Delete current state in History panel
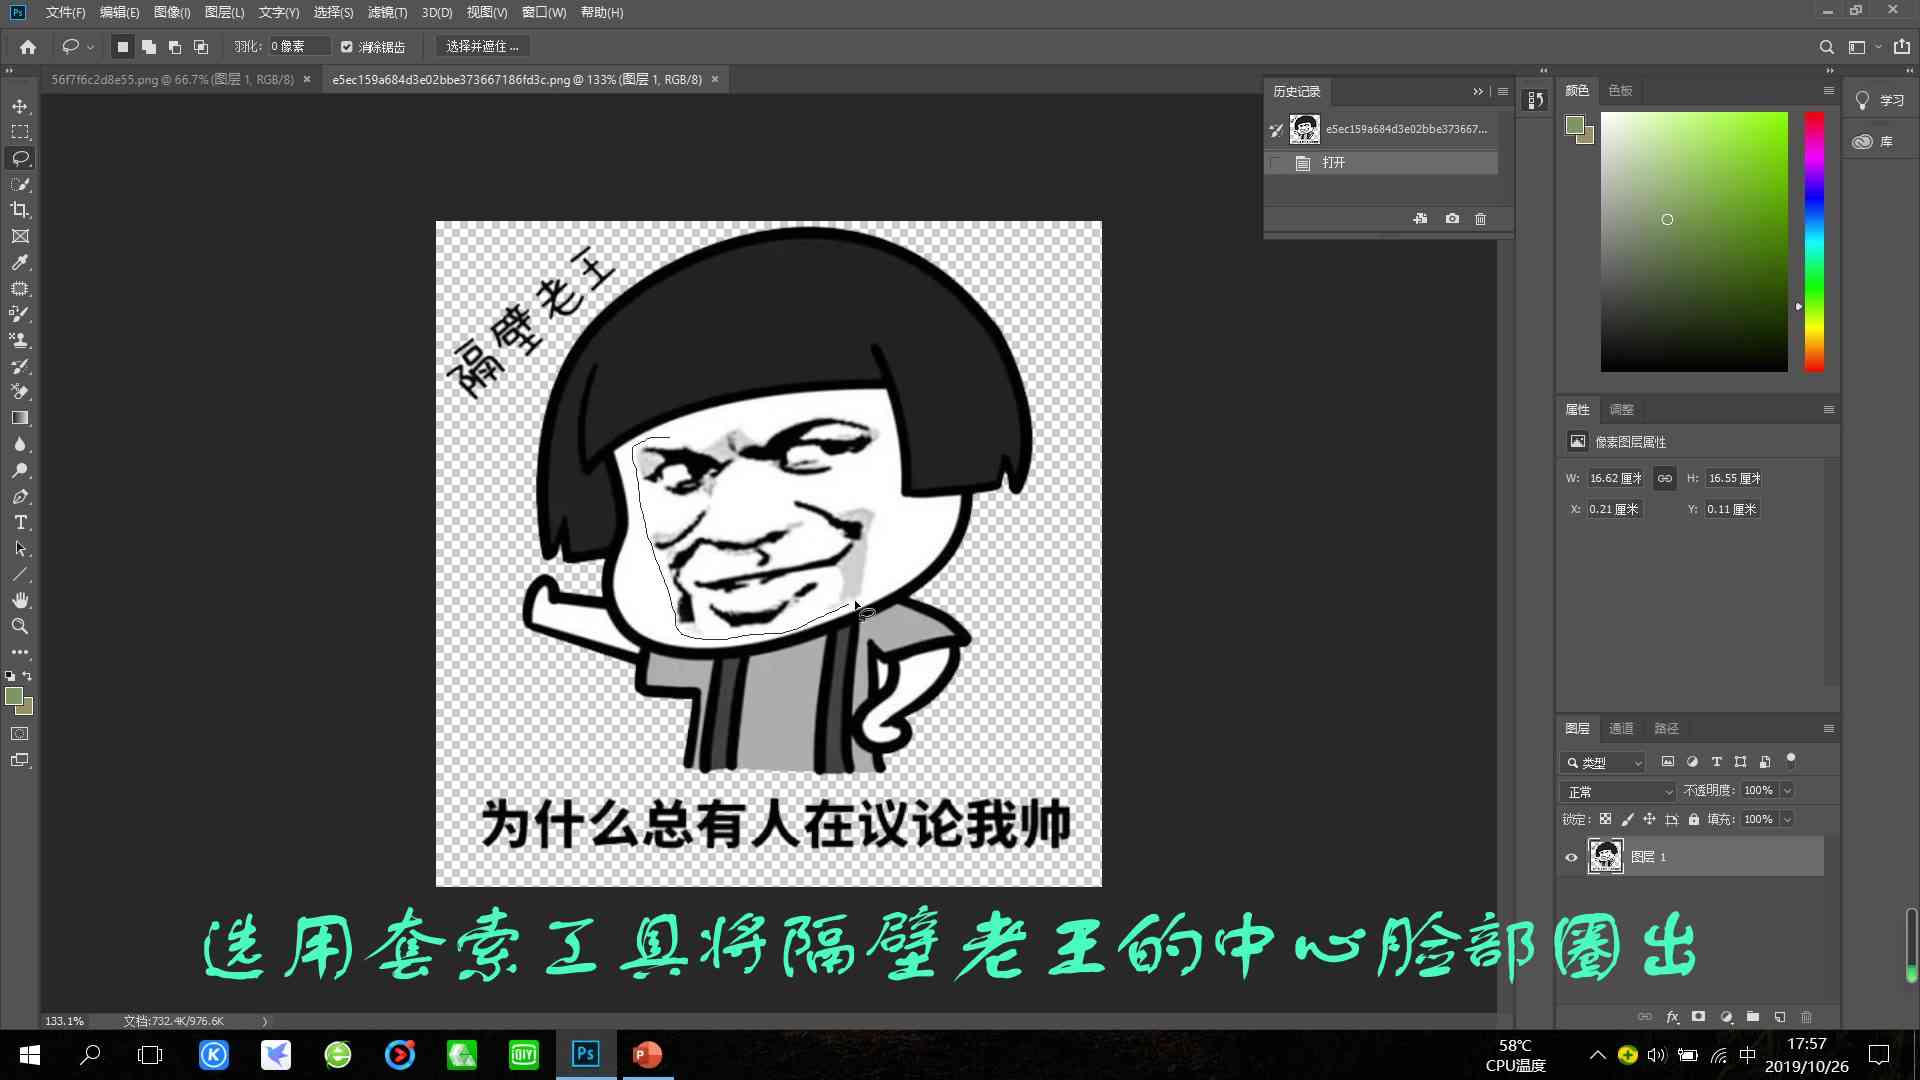This screenshot has width=1920, height=1080. tap(1481, 218)
